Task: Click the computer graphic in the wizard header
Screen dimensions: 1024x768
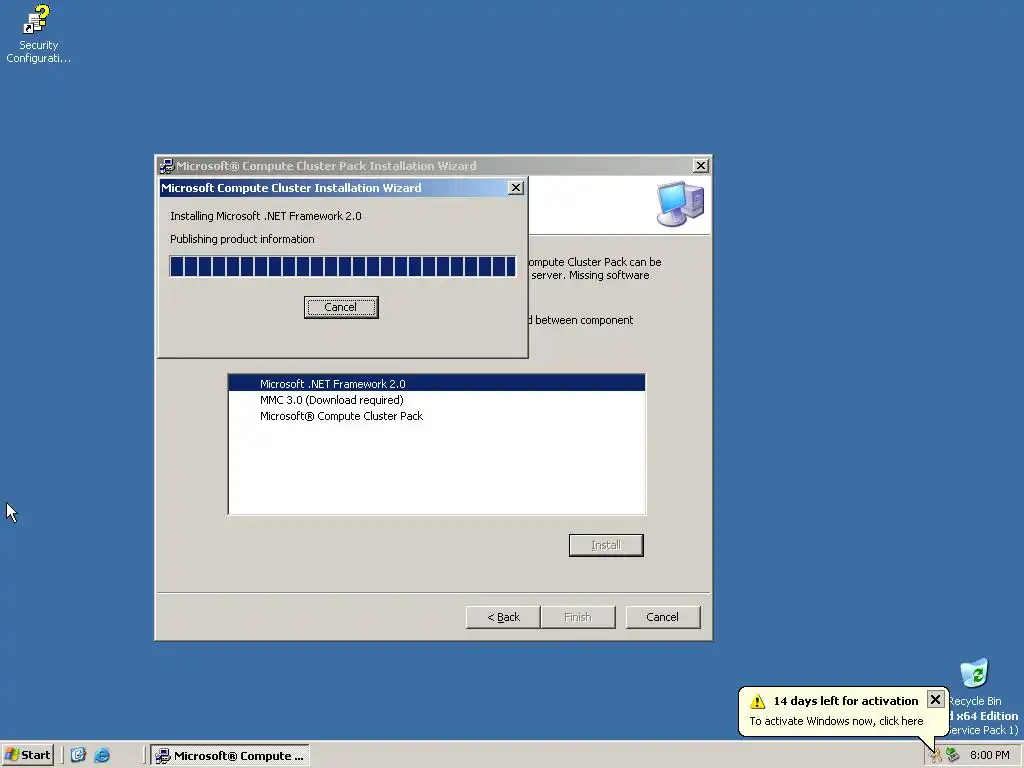Action: coord(680,204)
